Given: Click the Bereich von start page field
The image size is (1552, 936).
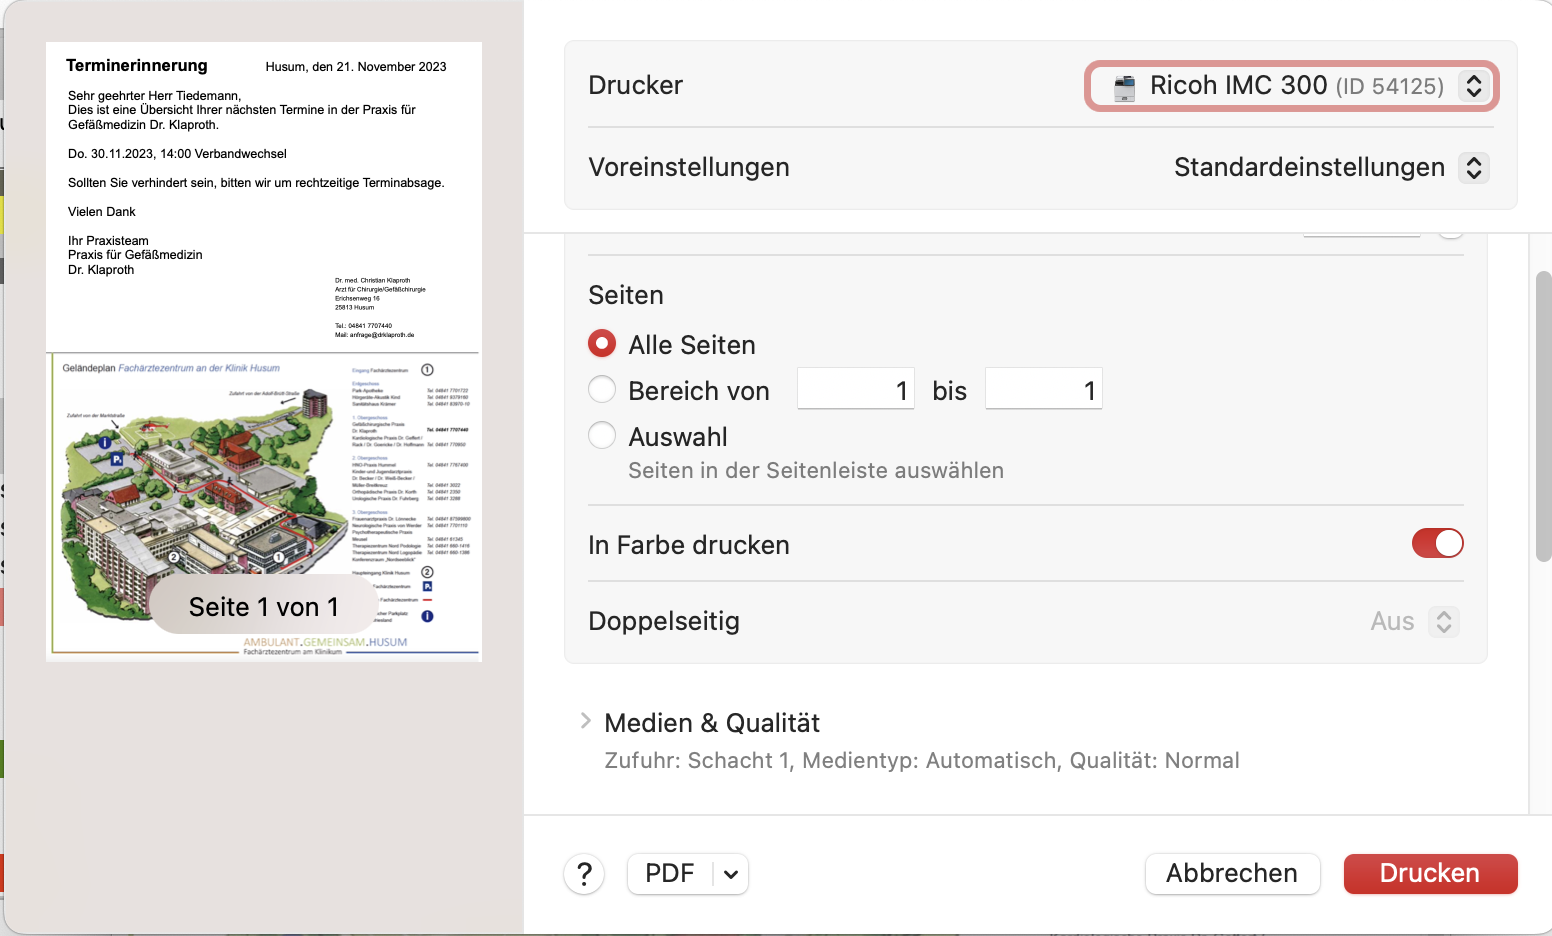Looking at the screenshot, I should point(856,389).
